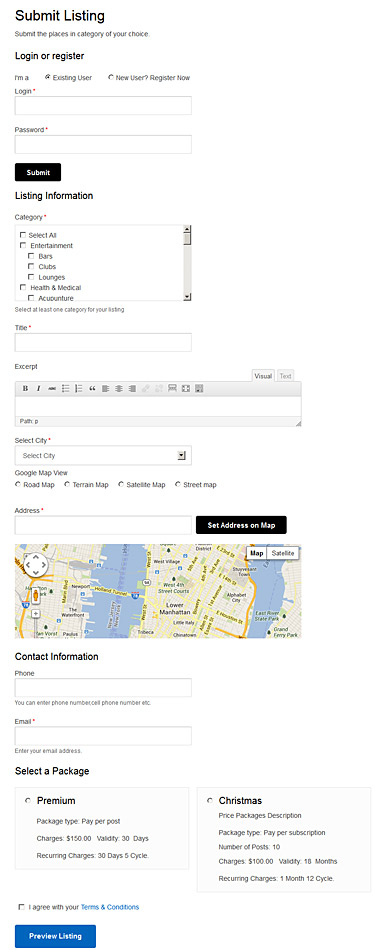Viewport: 375px width, 950px height.
Task: Switch to the Text editor tab
Action: (285, 376)
